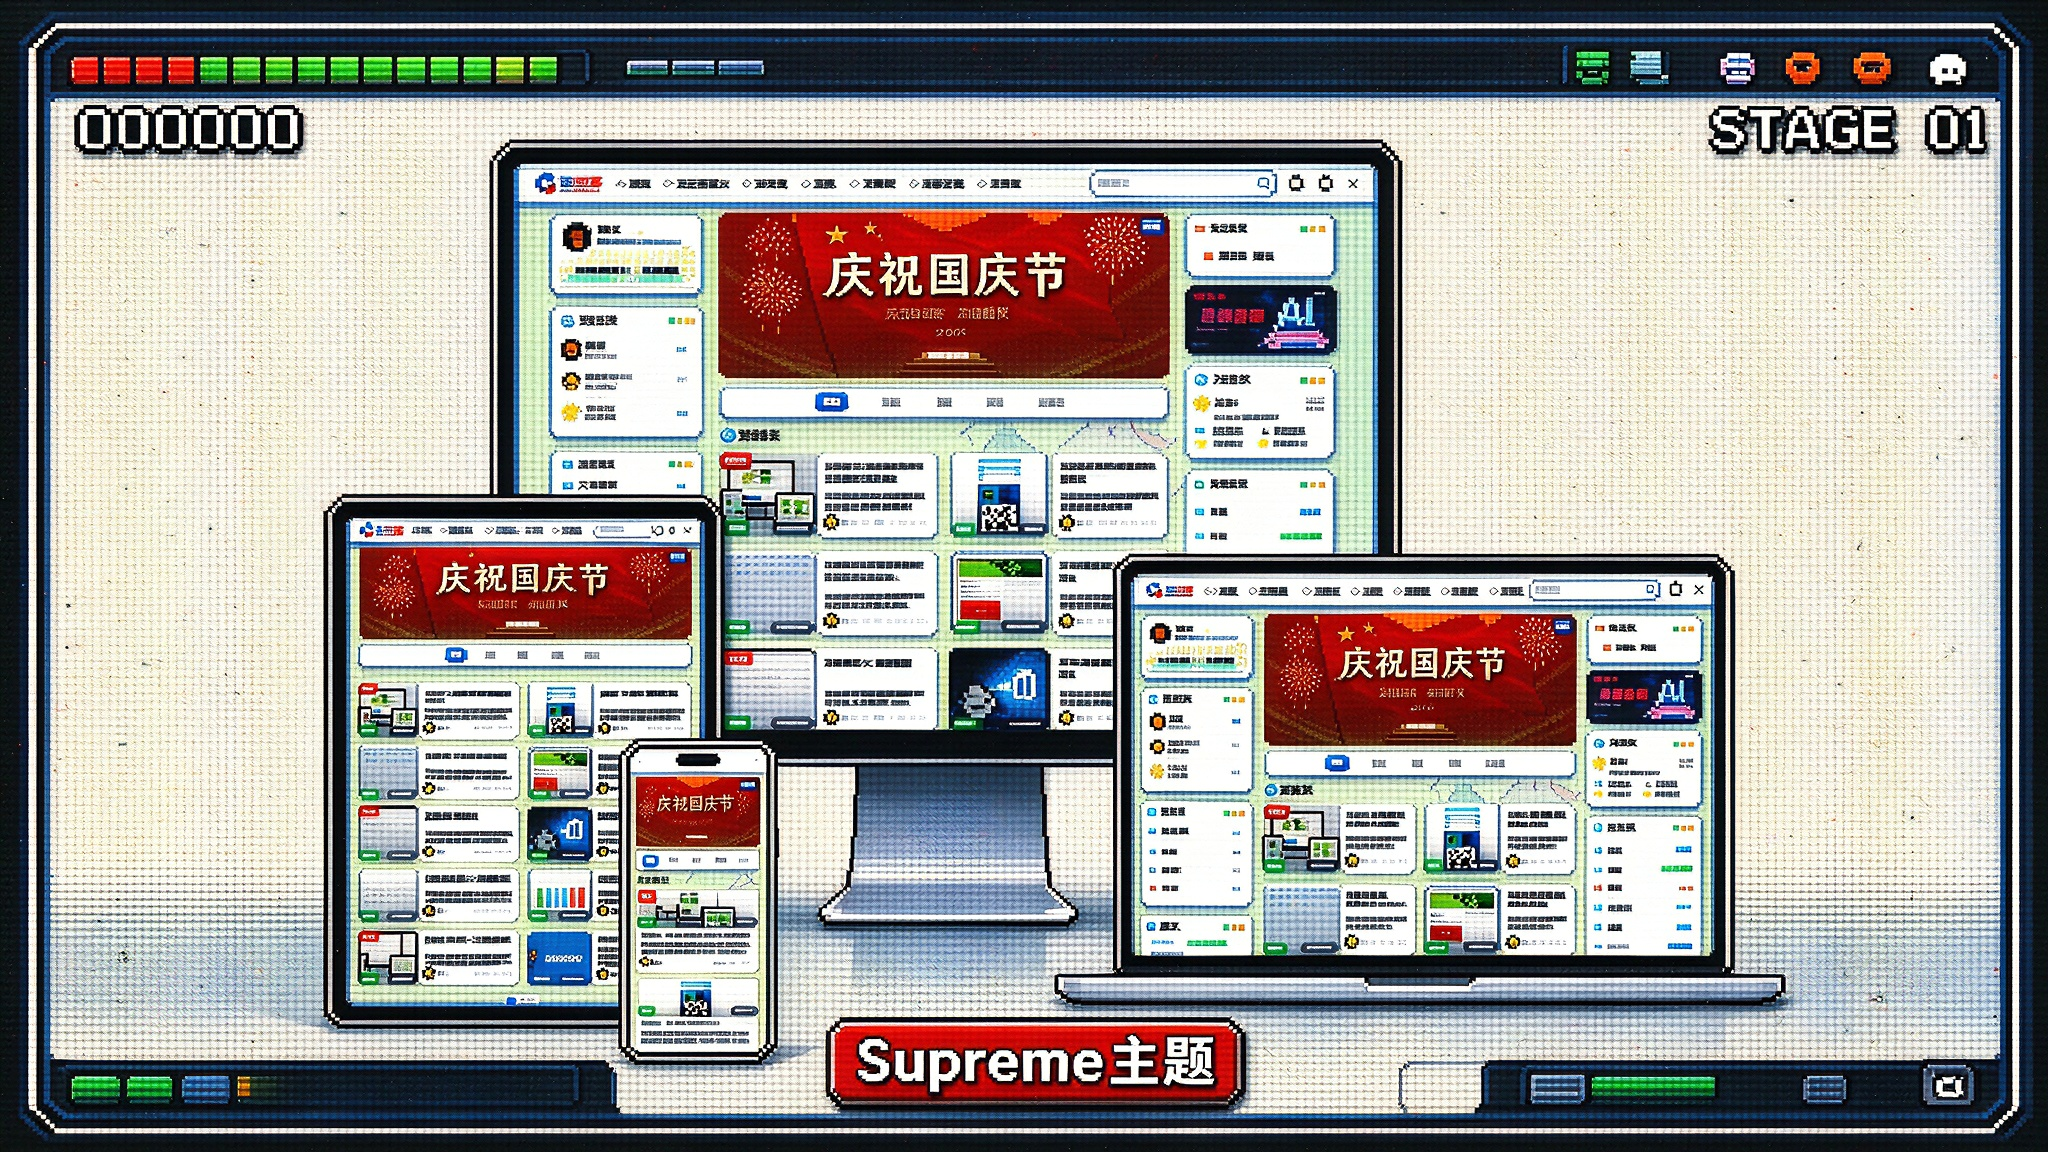Click the white ghost icon in top HUD
This screenshot has height=1152, width=2048.
tap(1947, 68)
